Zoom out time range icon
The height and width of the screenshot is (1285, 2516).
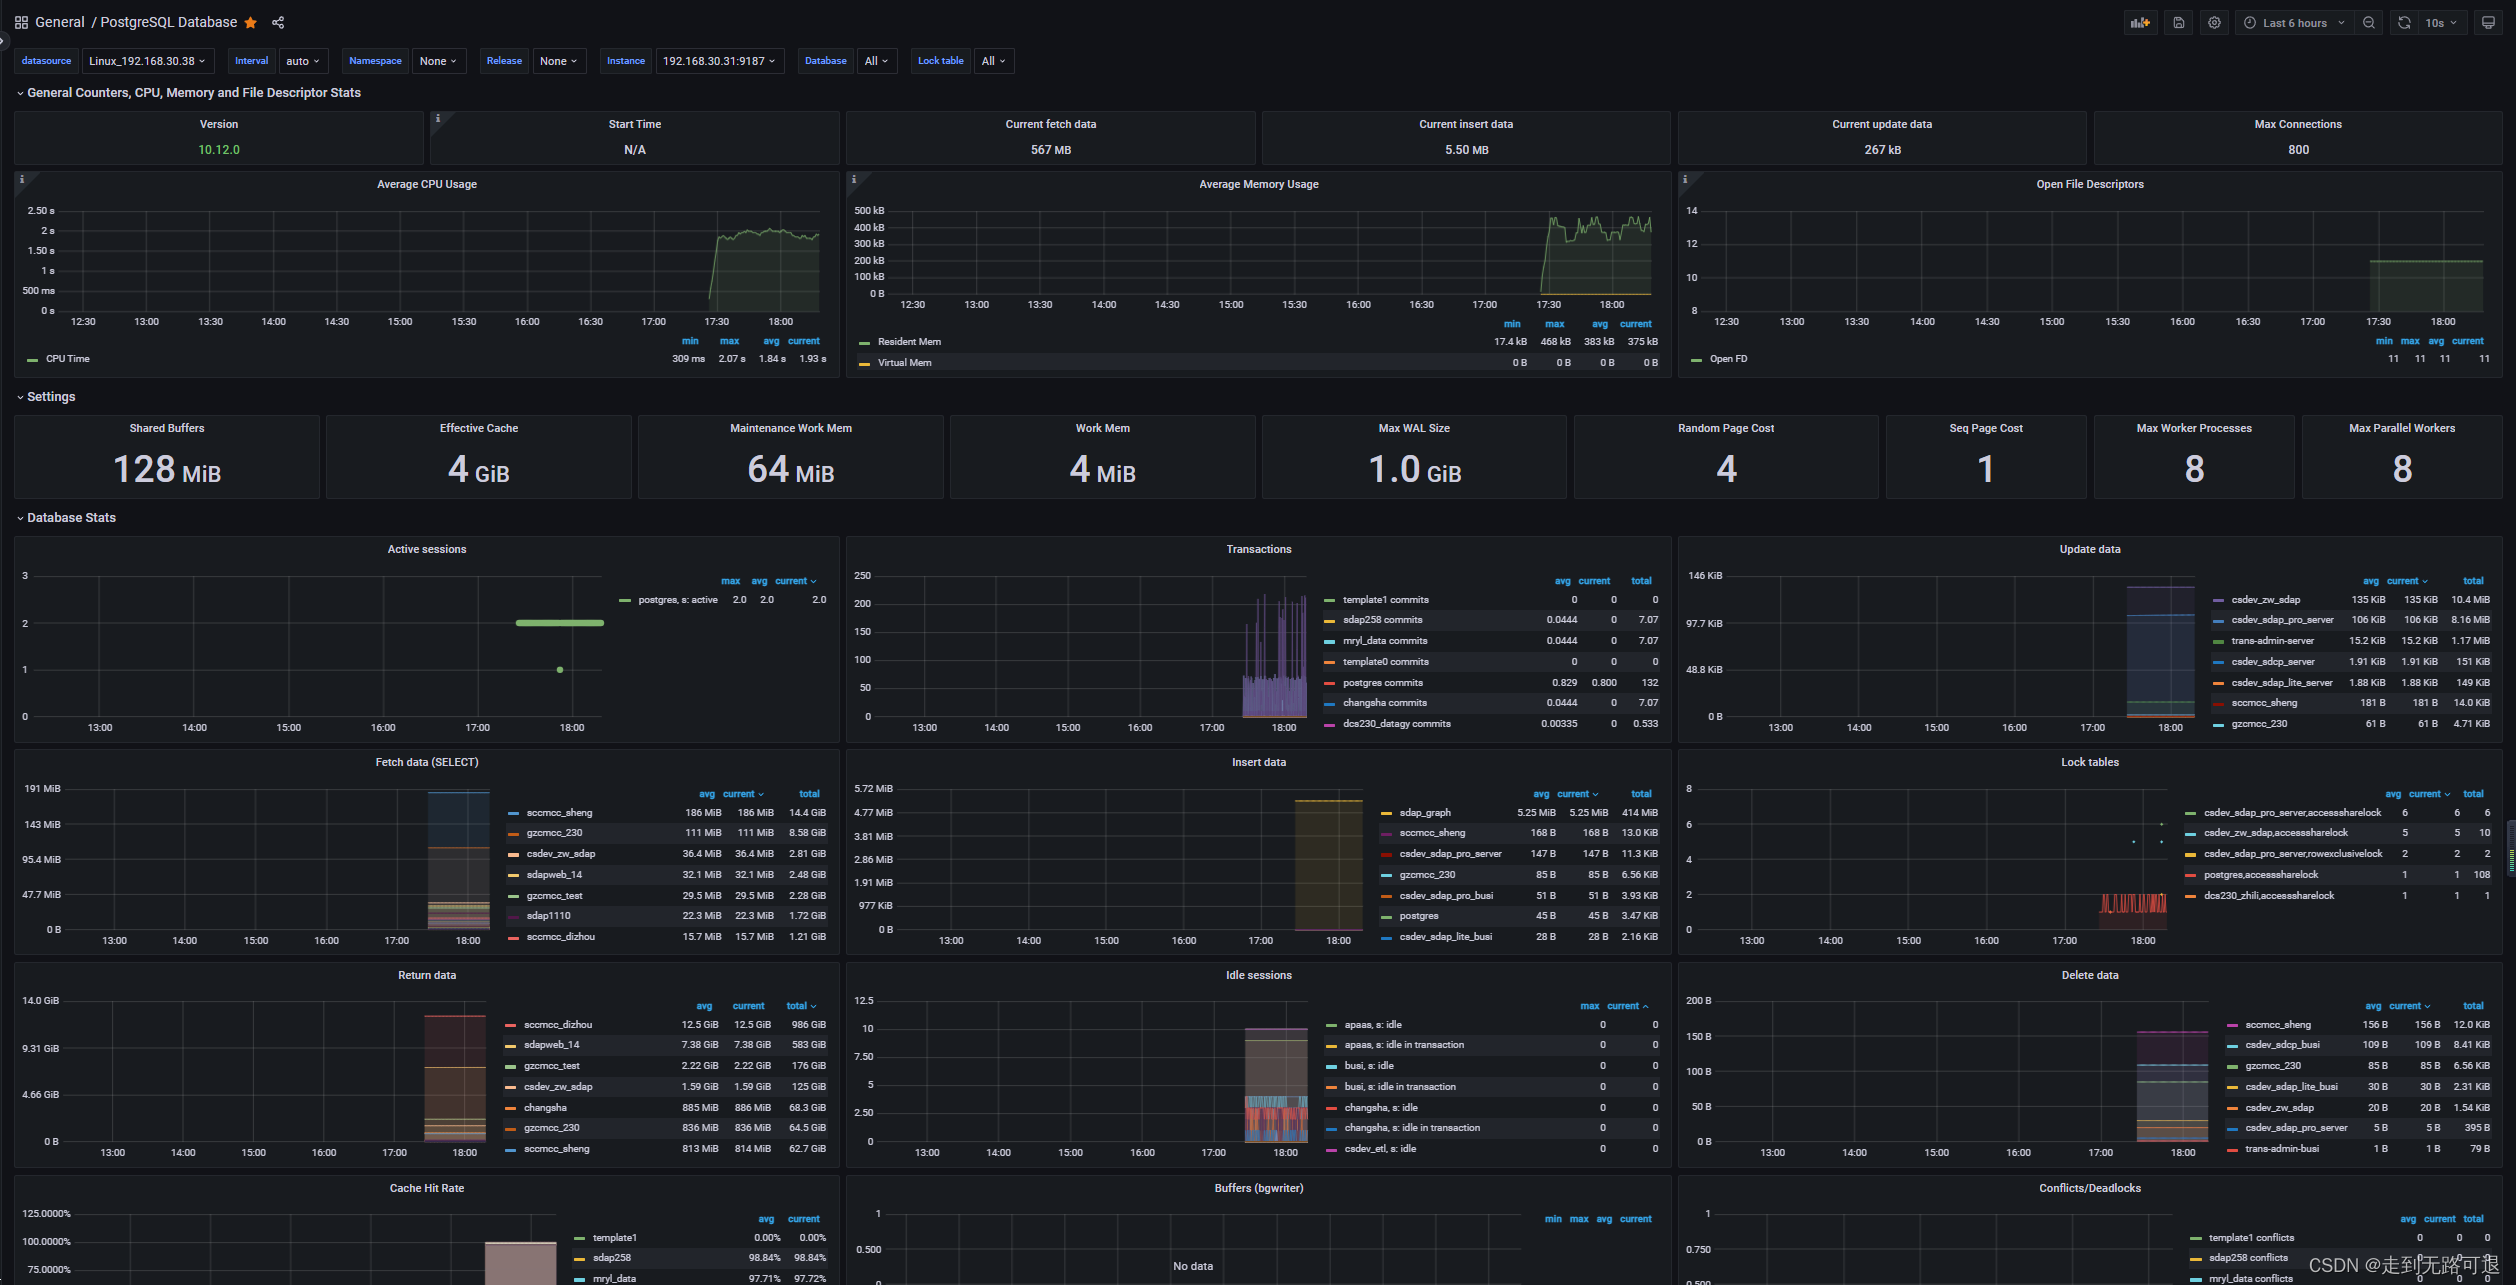tap(2368, 22)
